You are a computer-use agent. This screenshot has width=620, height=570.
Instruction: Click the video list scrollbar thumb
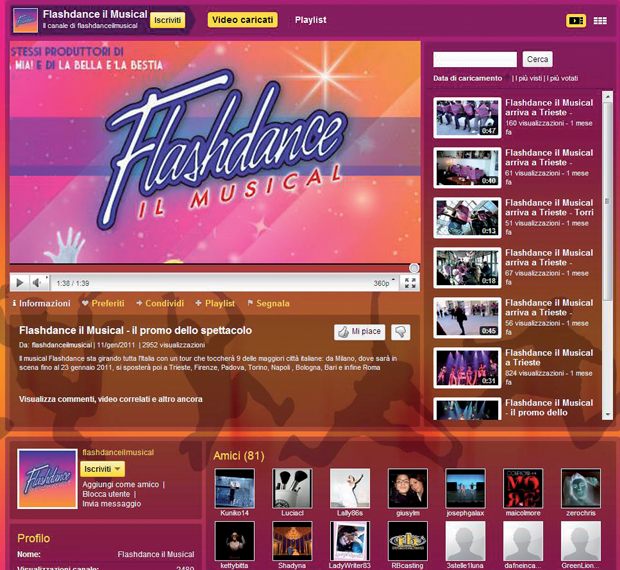click(x=607, y=202)
